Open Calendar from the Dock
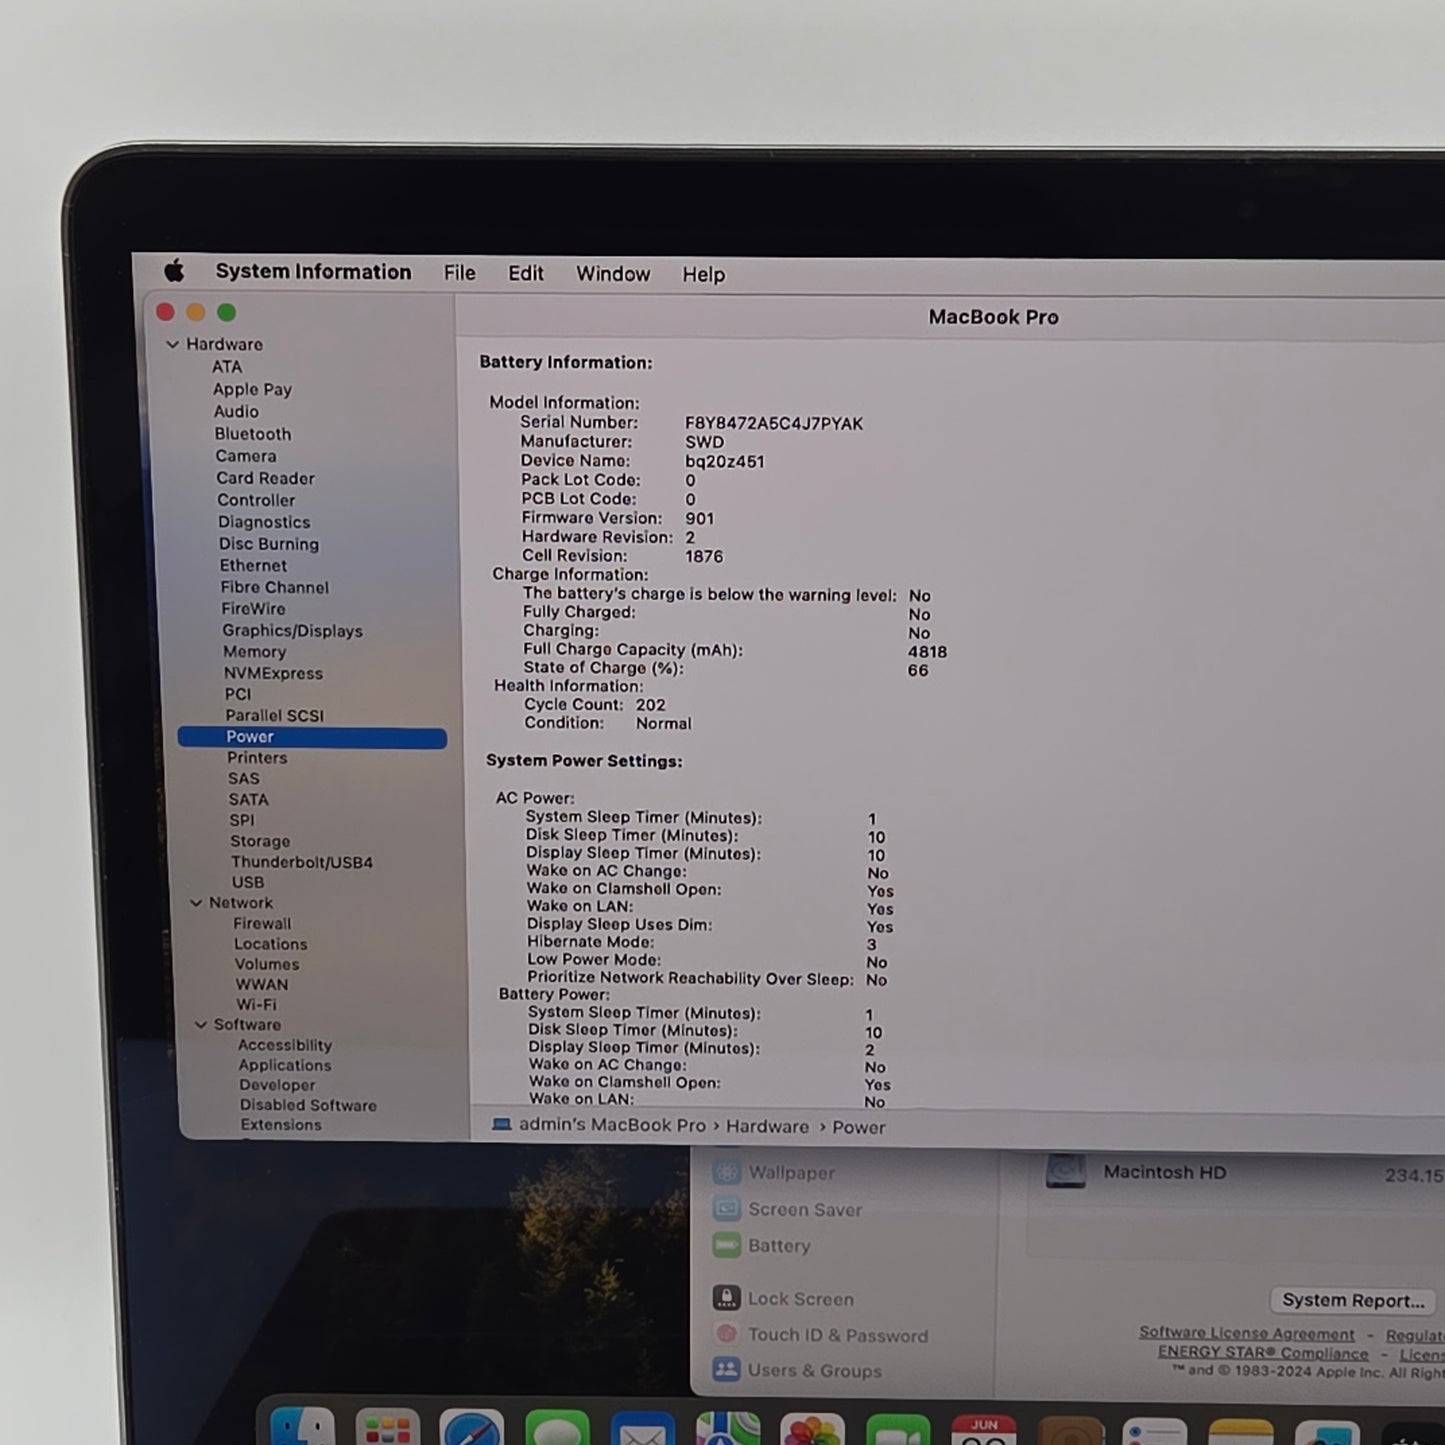 tap(984, 1429)
